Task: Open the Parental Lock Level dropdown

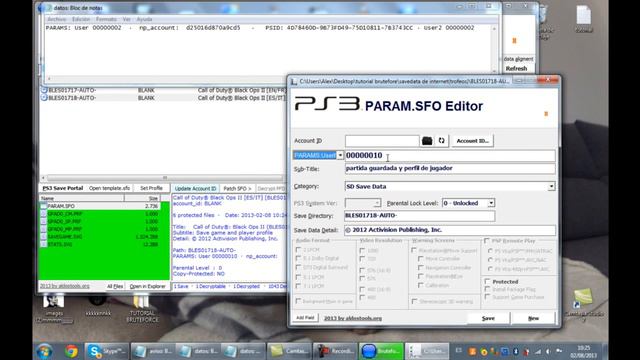Action: point(491,203)
